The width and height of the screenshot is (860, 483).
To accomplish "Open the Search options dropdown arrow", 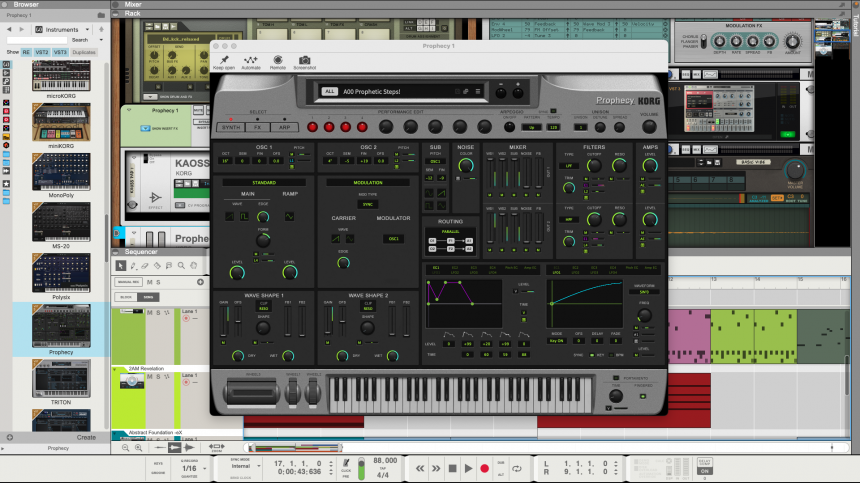I will point(101,40).
